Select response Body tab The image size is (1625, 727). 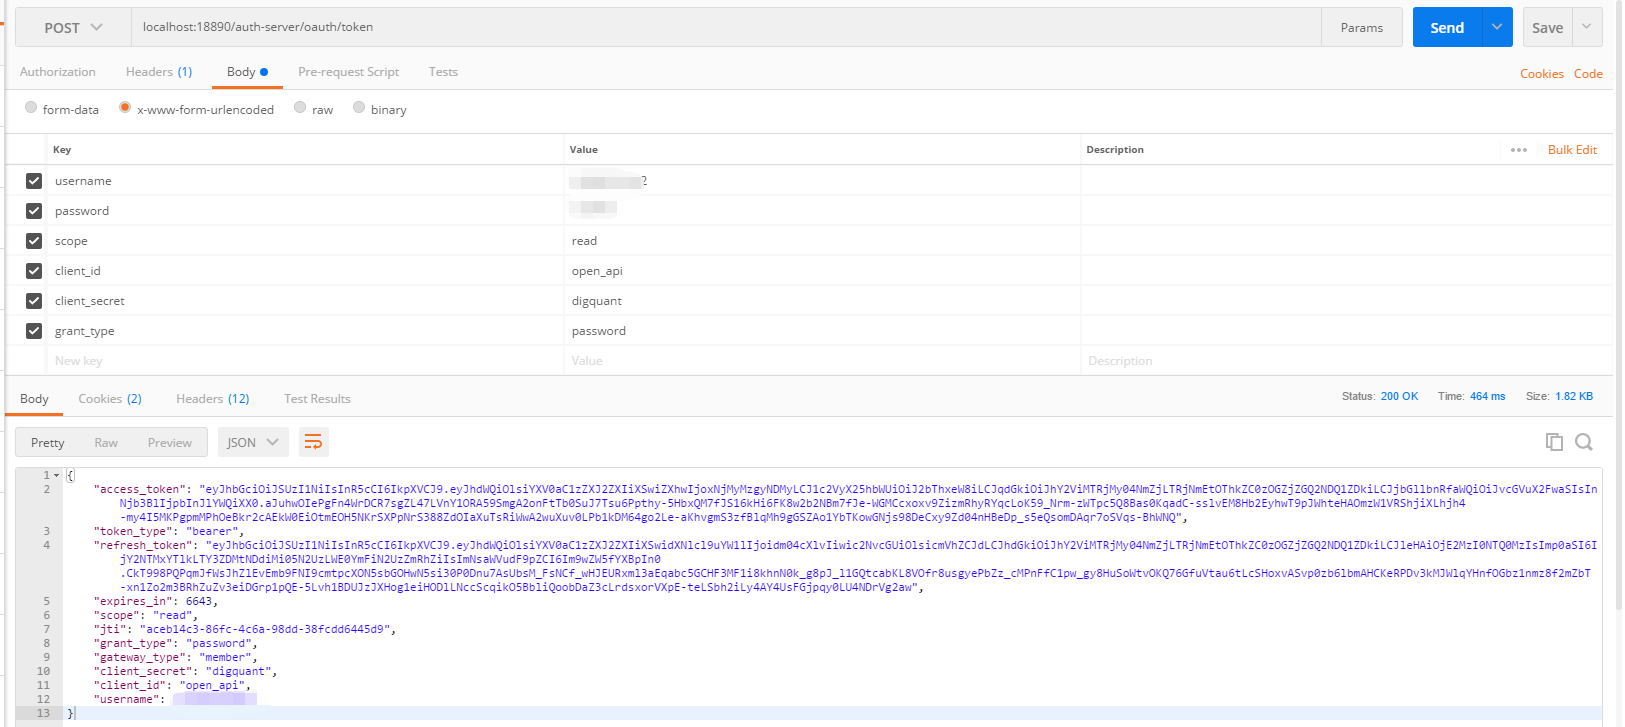click(x=34, y=399)
